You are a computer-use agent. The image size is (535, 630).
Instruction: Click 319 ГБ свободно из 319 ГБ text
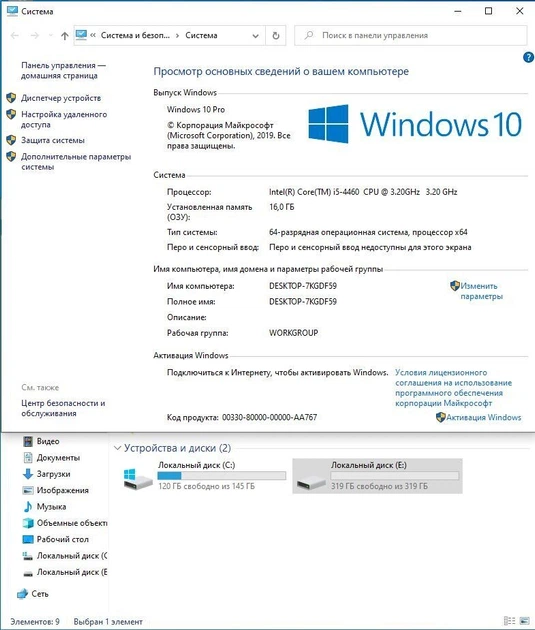point(380,486)
